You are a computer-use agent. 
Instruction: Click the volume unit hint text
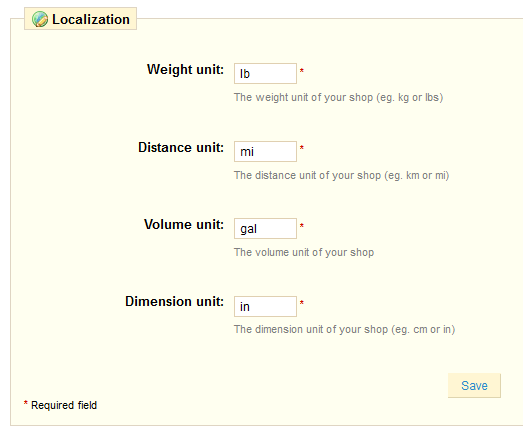click(x=304, y=253)
